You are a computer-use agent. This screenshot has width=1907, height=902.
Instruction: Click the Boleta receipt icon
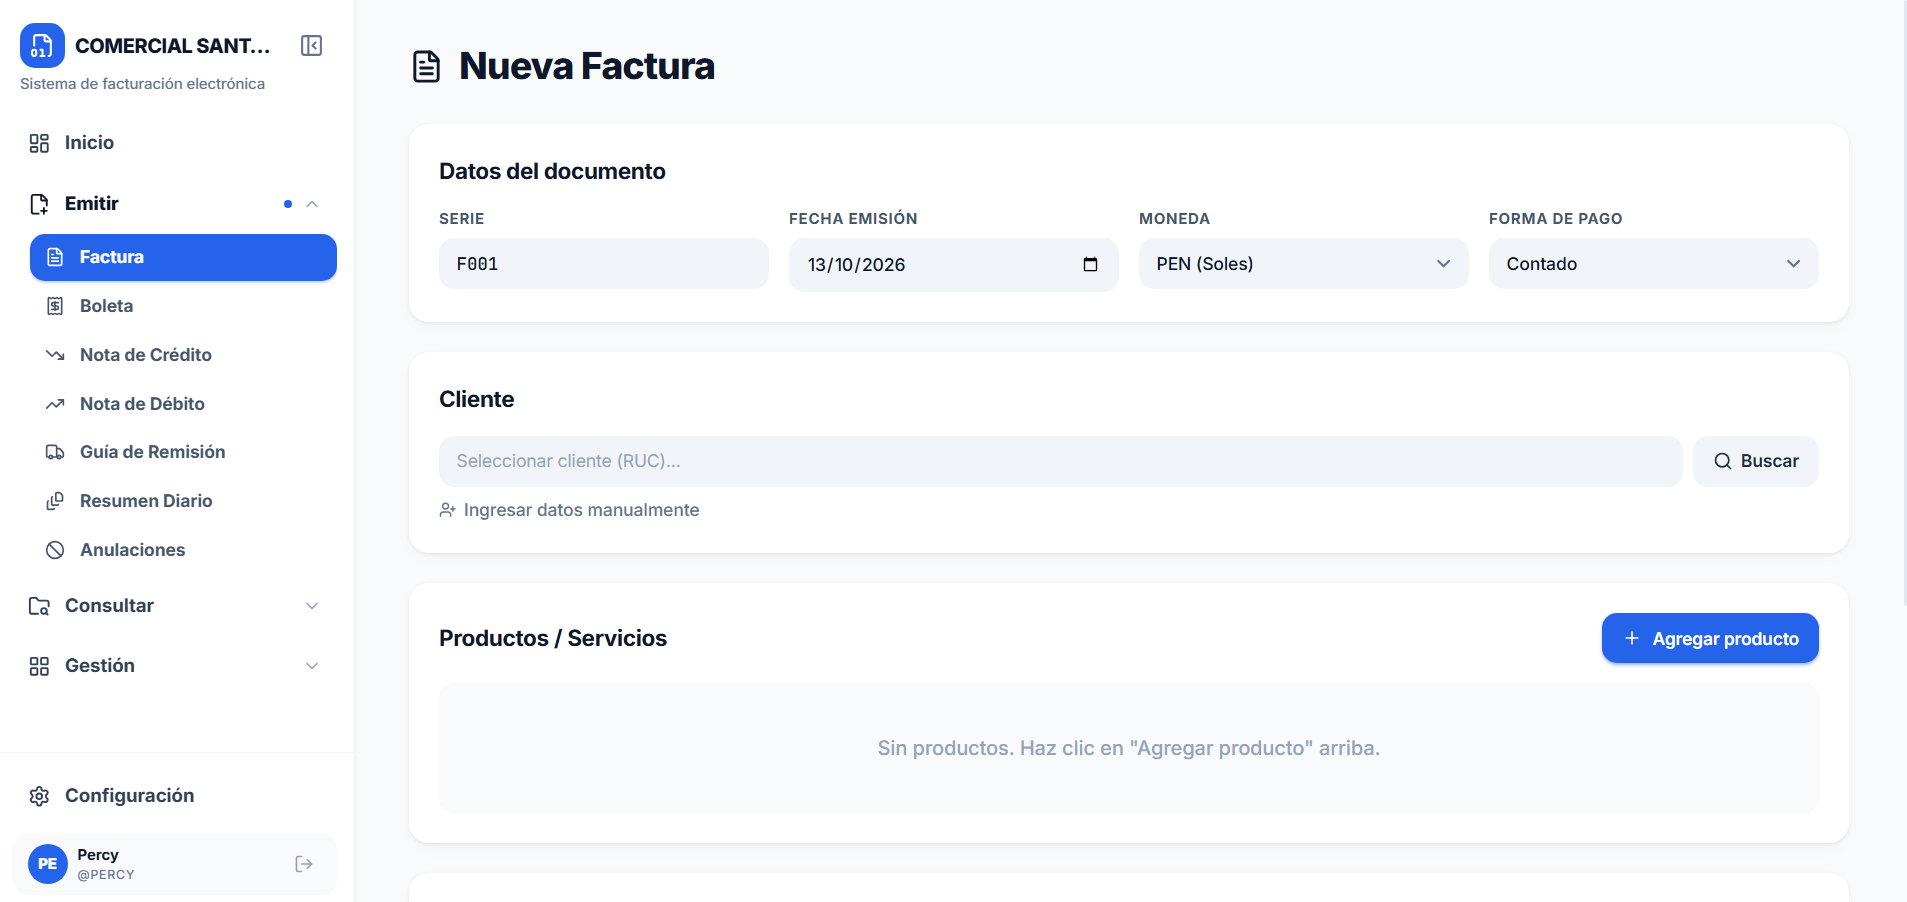pyautogui.click(x=55, y=306)
